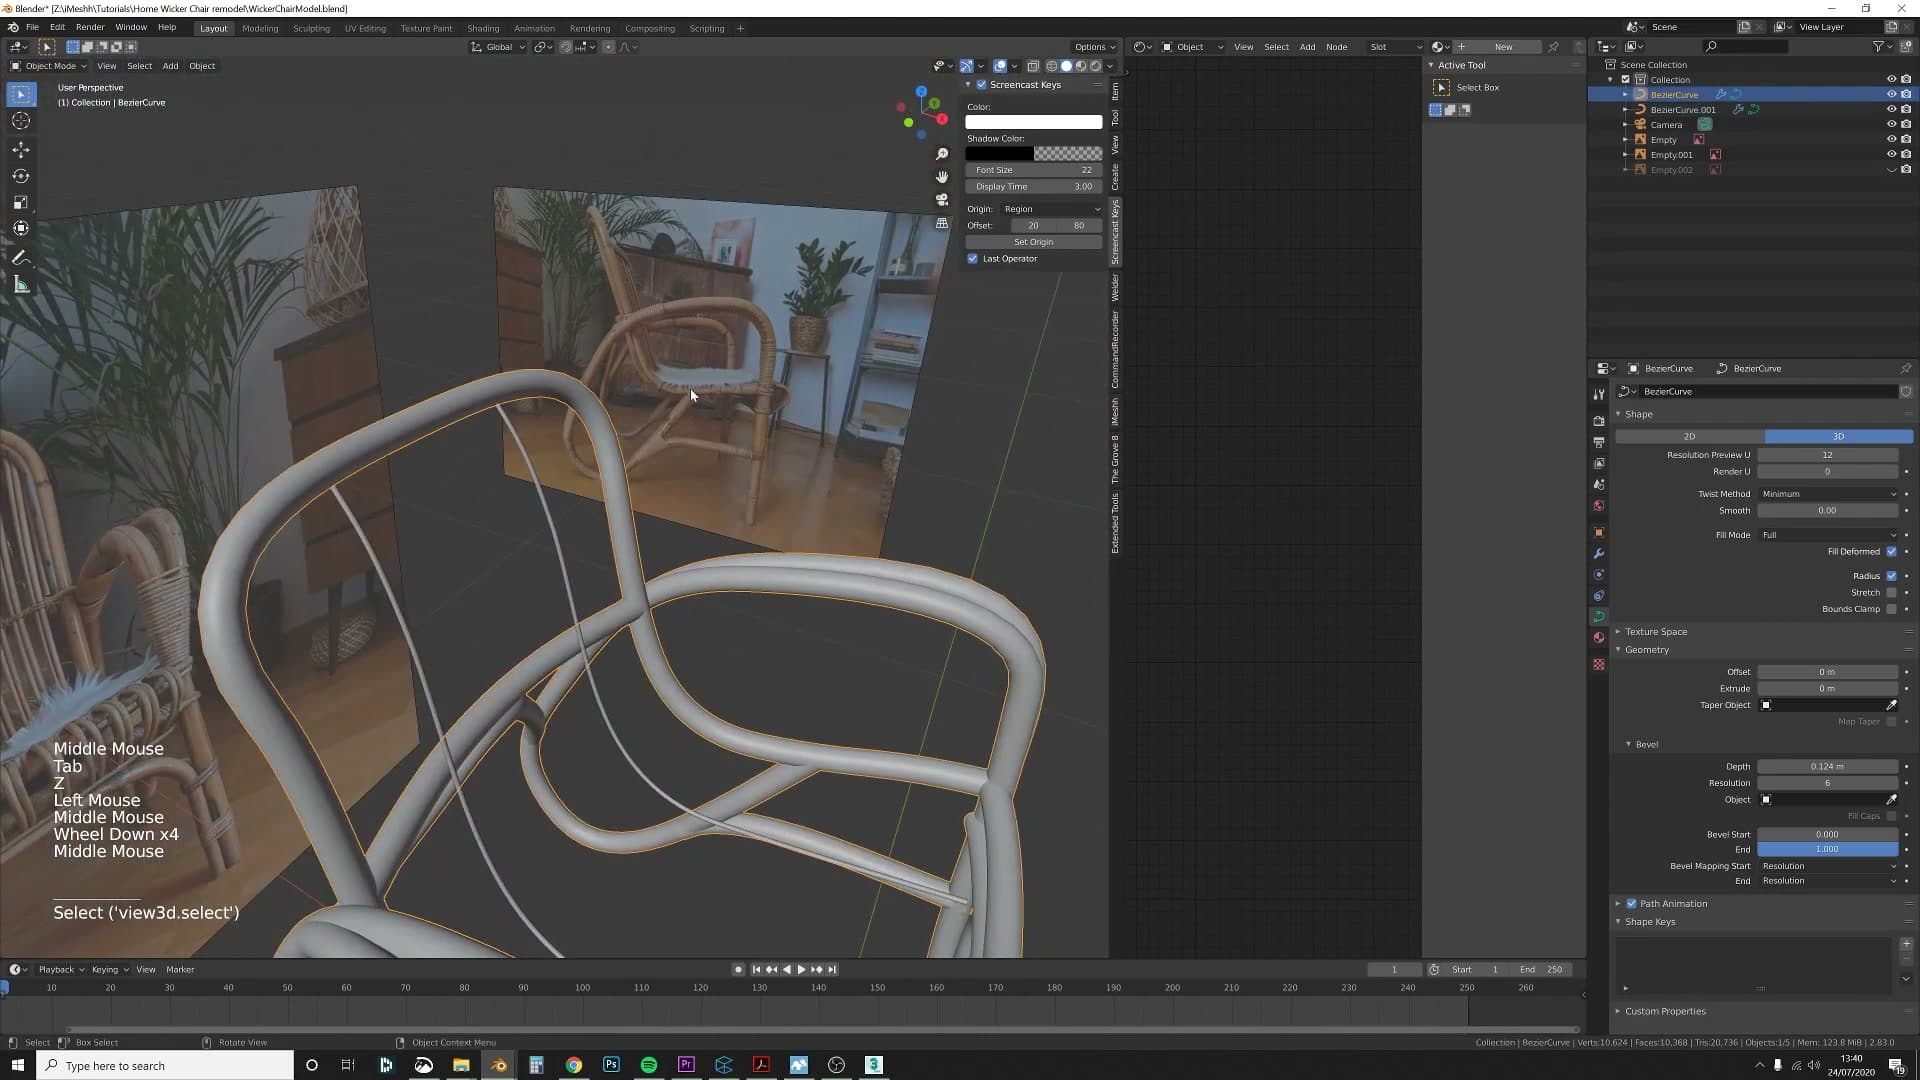Activate the Select Box tool in toolbar
Screen dimensions: 1920x1080
click(x=21, y=94)
